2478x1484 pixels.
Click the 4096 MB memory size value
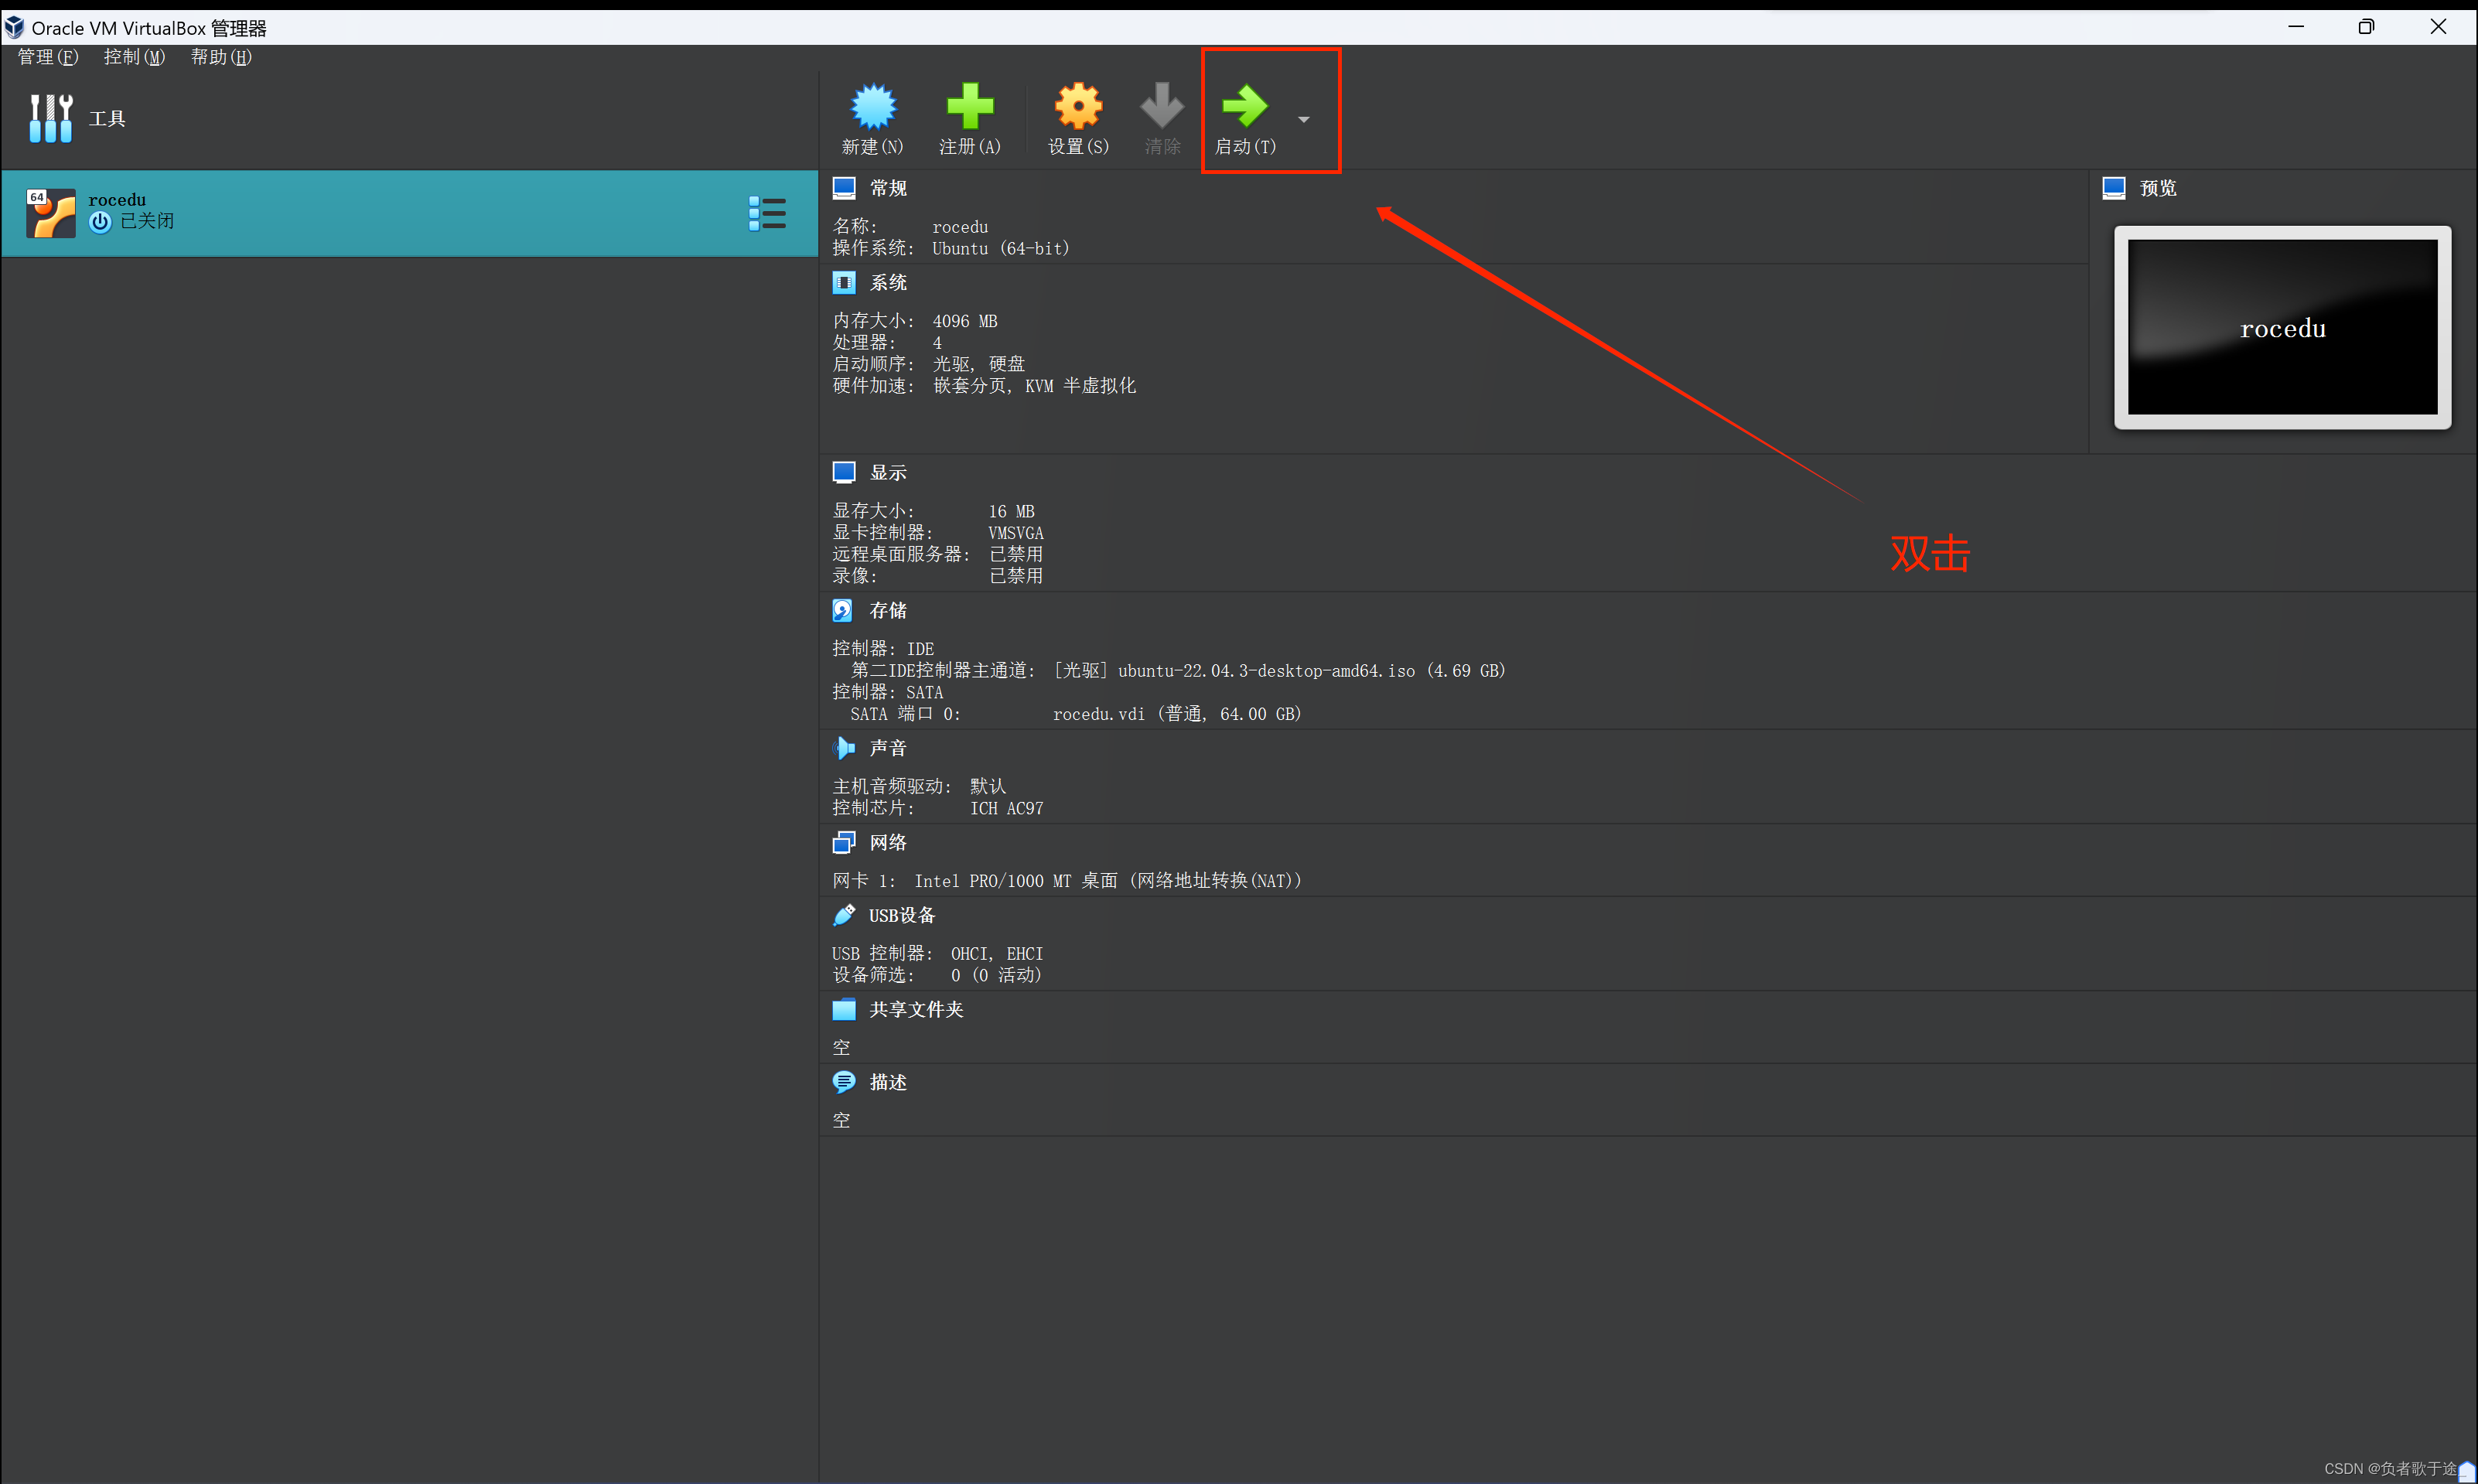coord(965,321)
